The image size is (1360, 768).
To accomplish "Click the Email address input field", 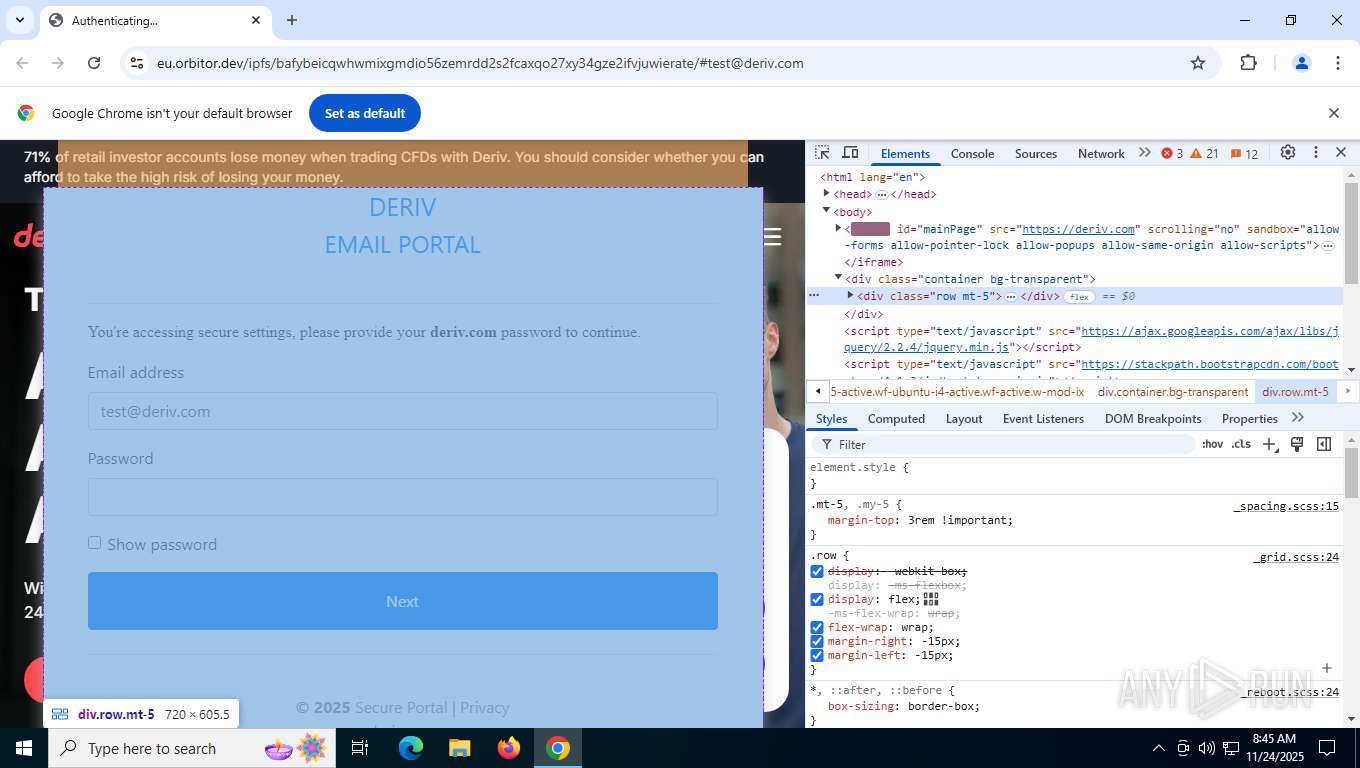I will pos(403,411).
